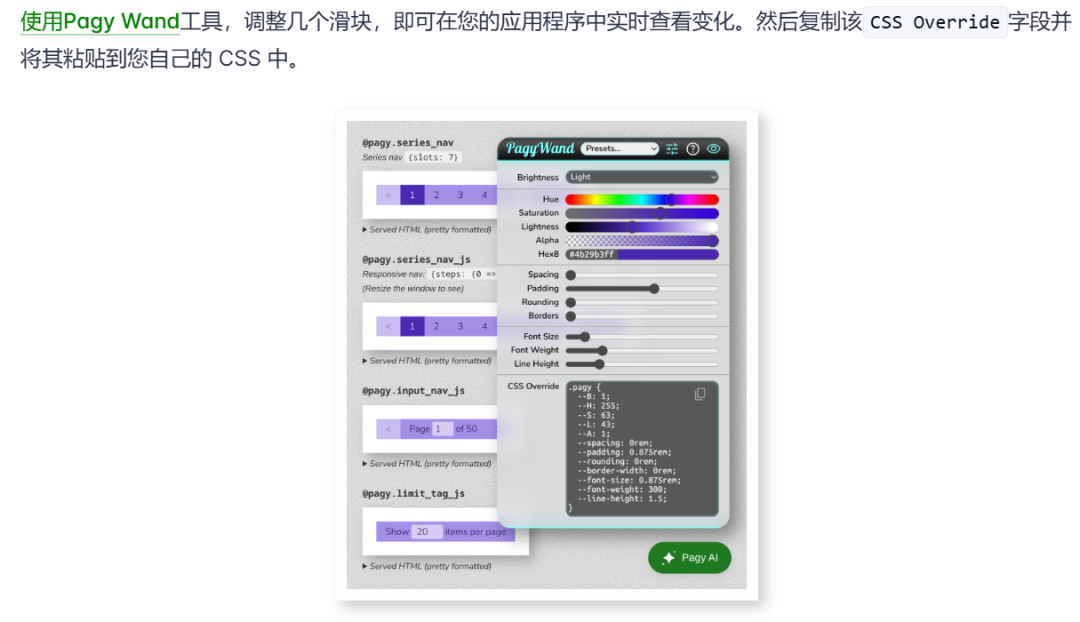Select page 1 in the @pagy.series_nav pagination

(x=412, y=195)
